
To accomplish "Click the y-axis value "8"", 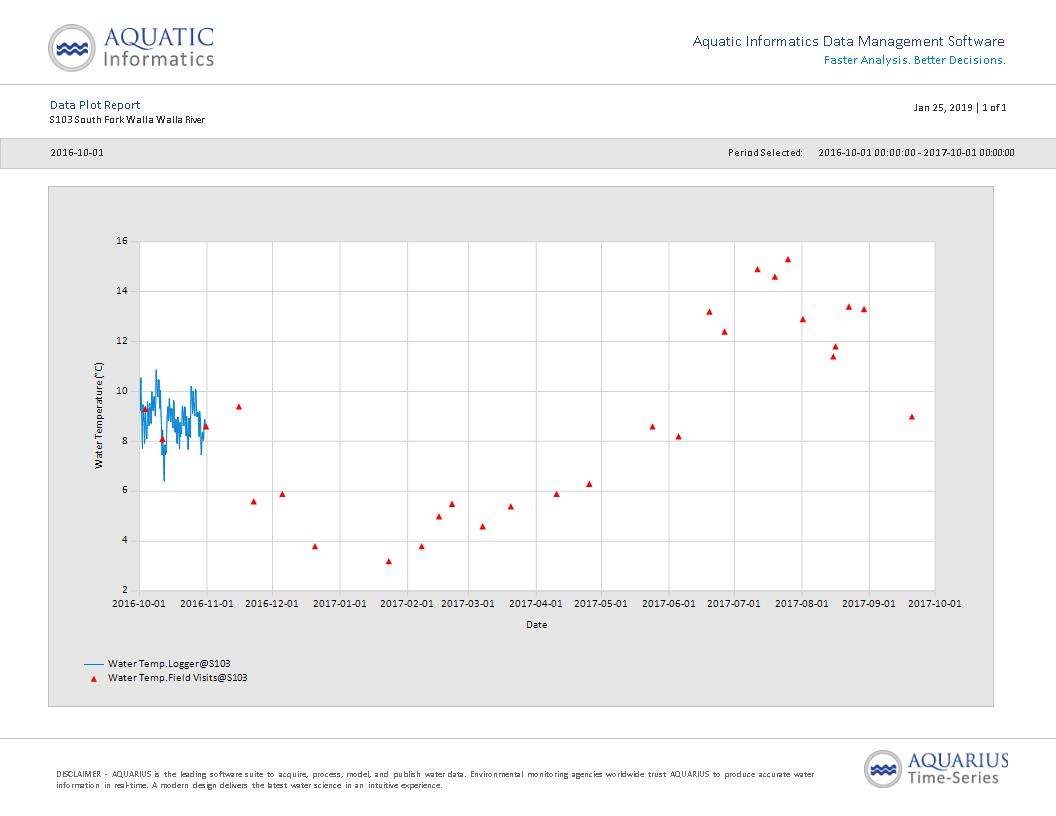I will pyautogui.click(x=125, y=441).
